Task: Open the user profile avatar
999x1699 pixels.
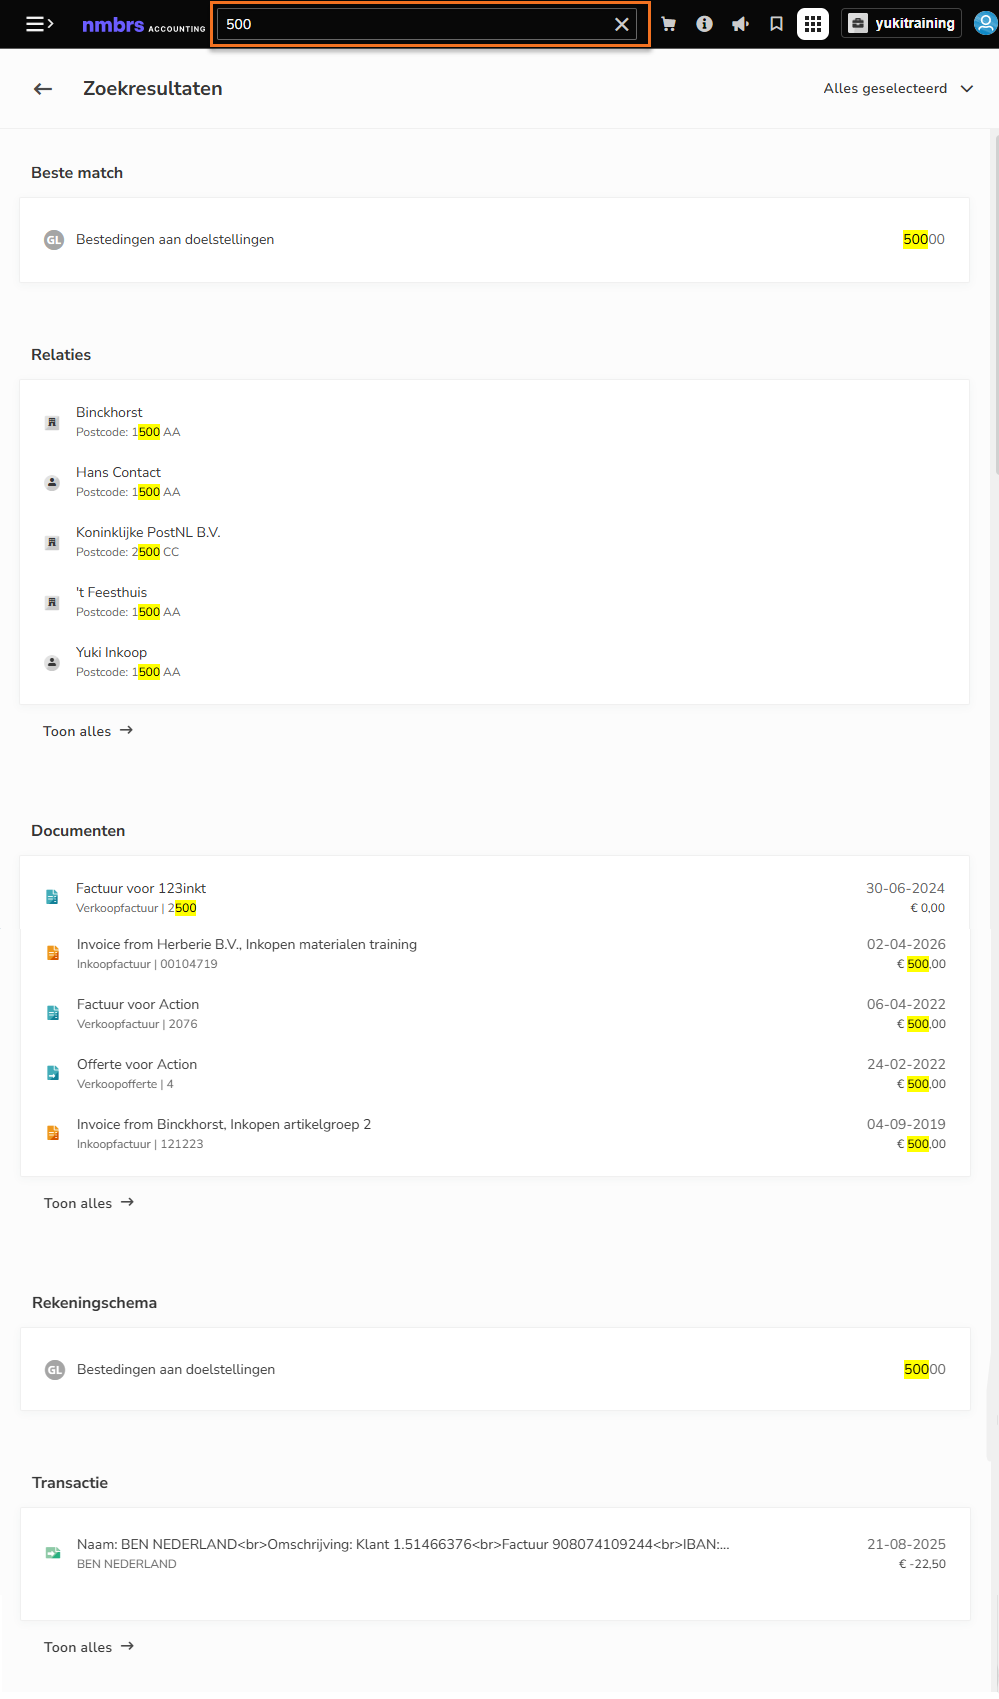Action: coord(985,23)
